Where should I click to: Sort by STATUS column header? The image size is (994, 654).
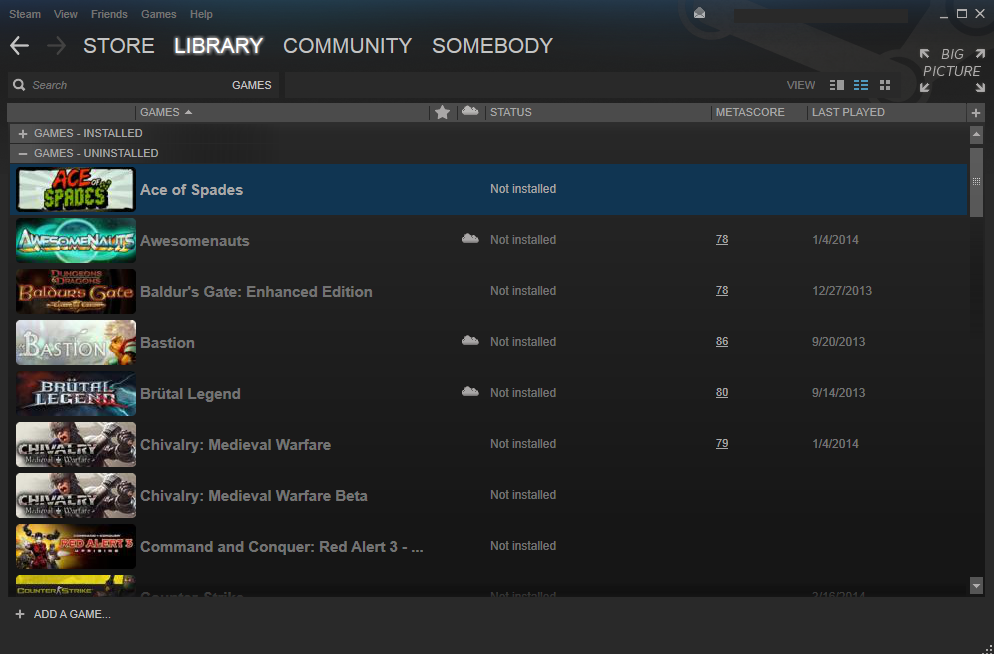pos(511,112)
